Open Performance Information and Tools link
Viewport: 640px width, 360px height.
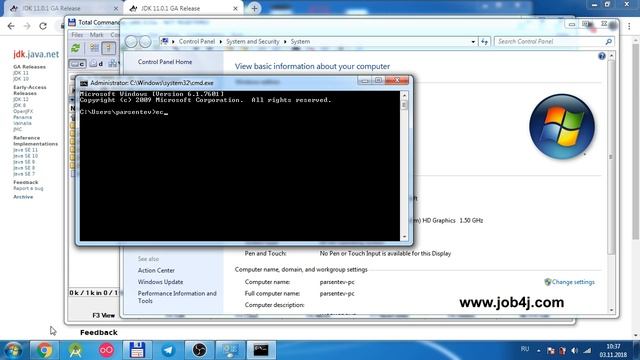[177, 297]
